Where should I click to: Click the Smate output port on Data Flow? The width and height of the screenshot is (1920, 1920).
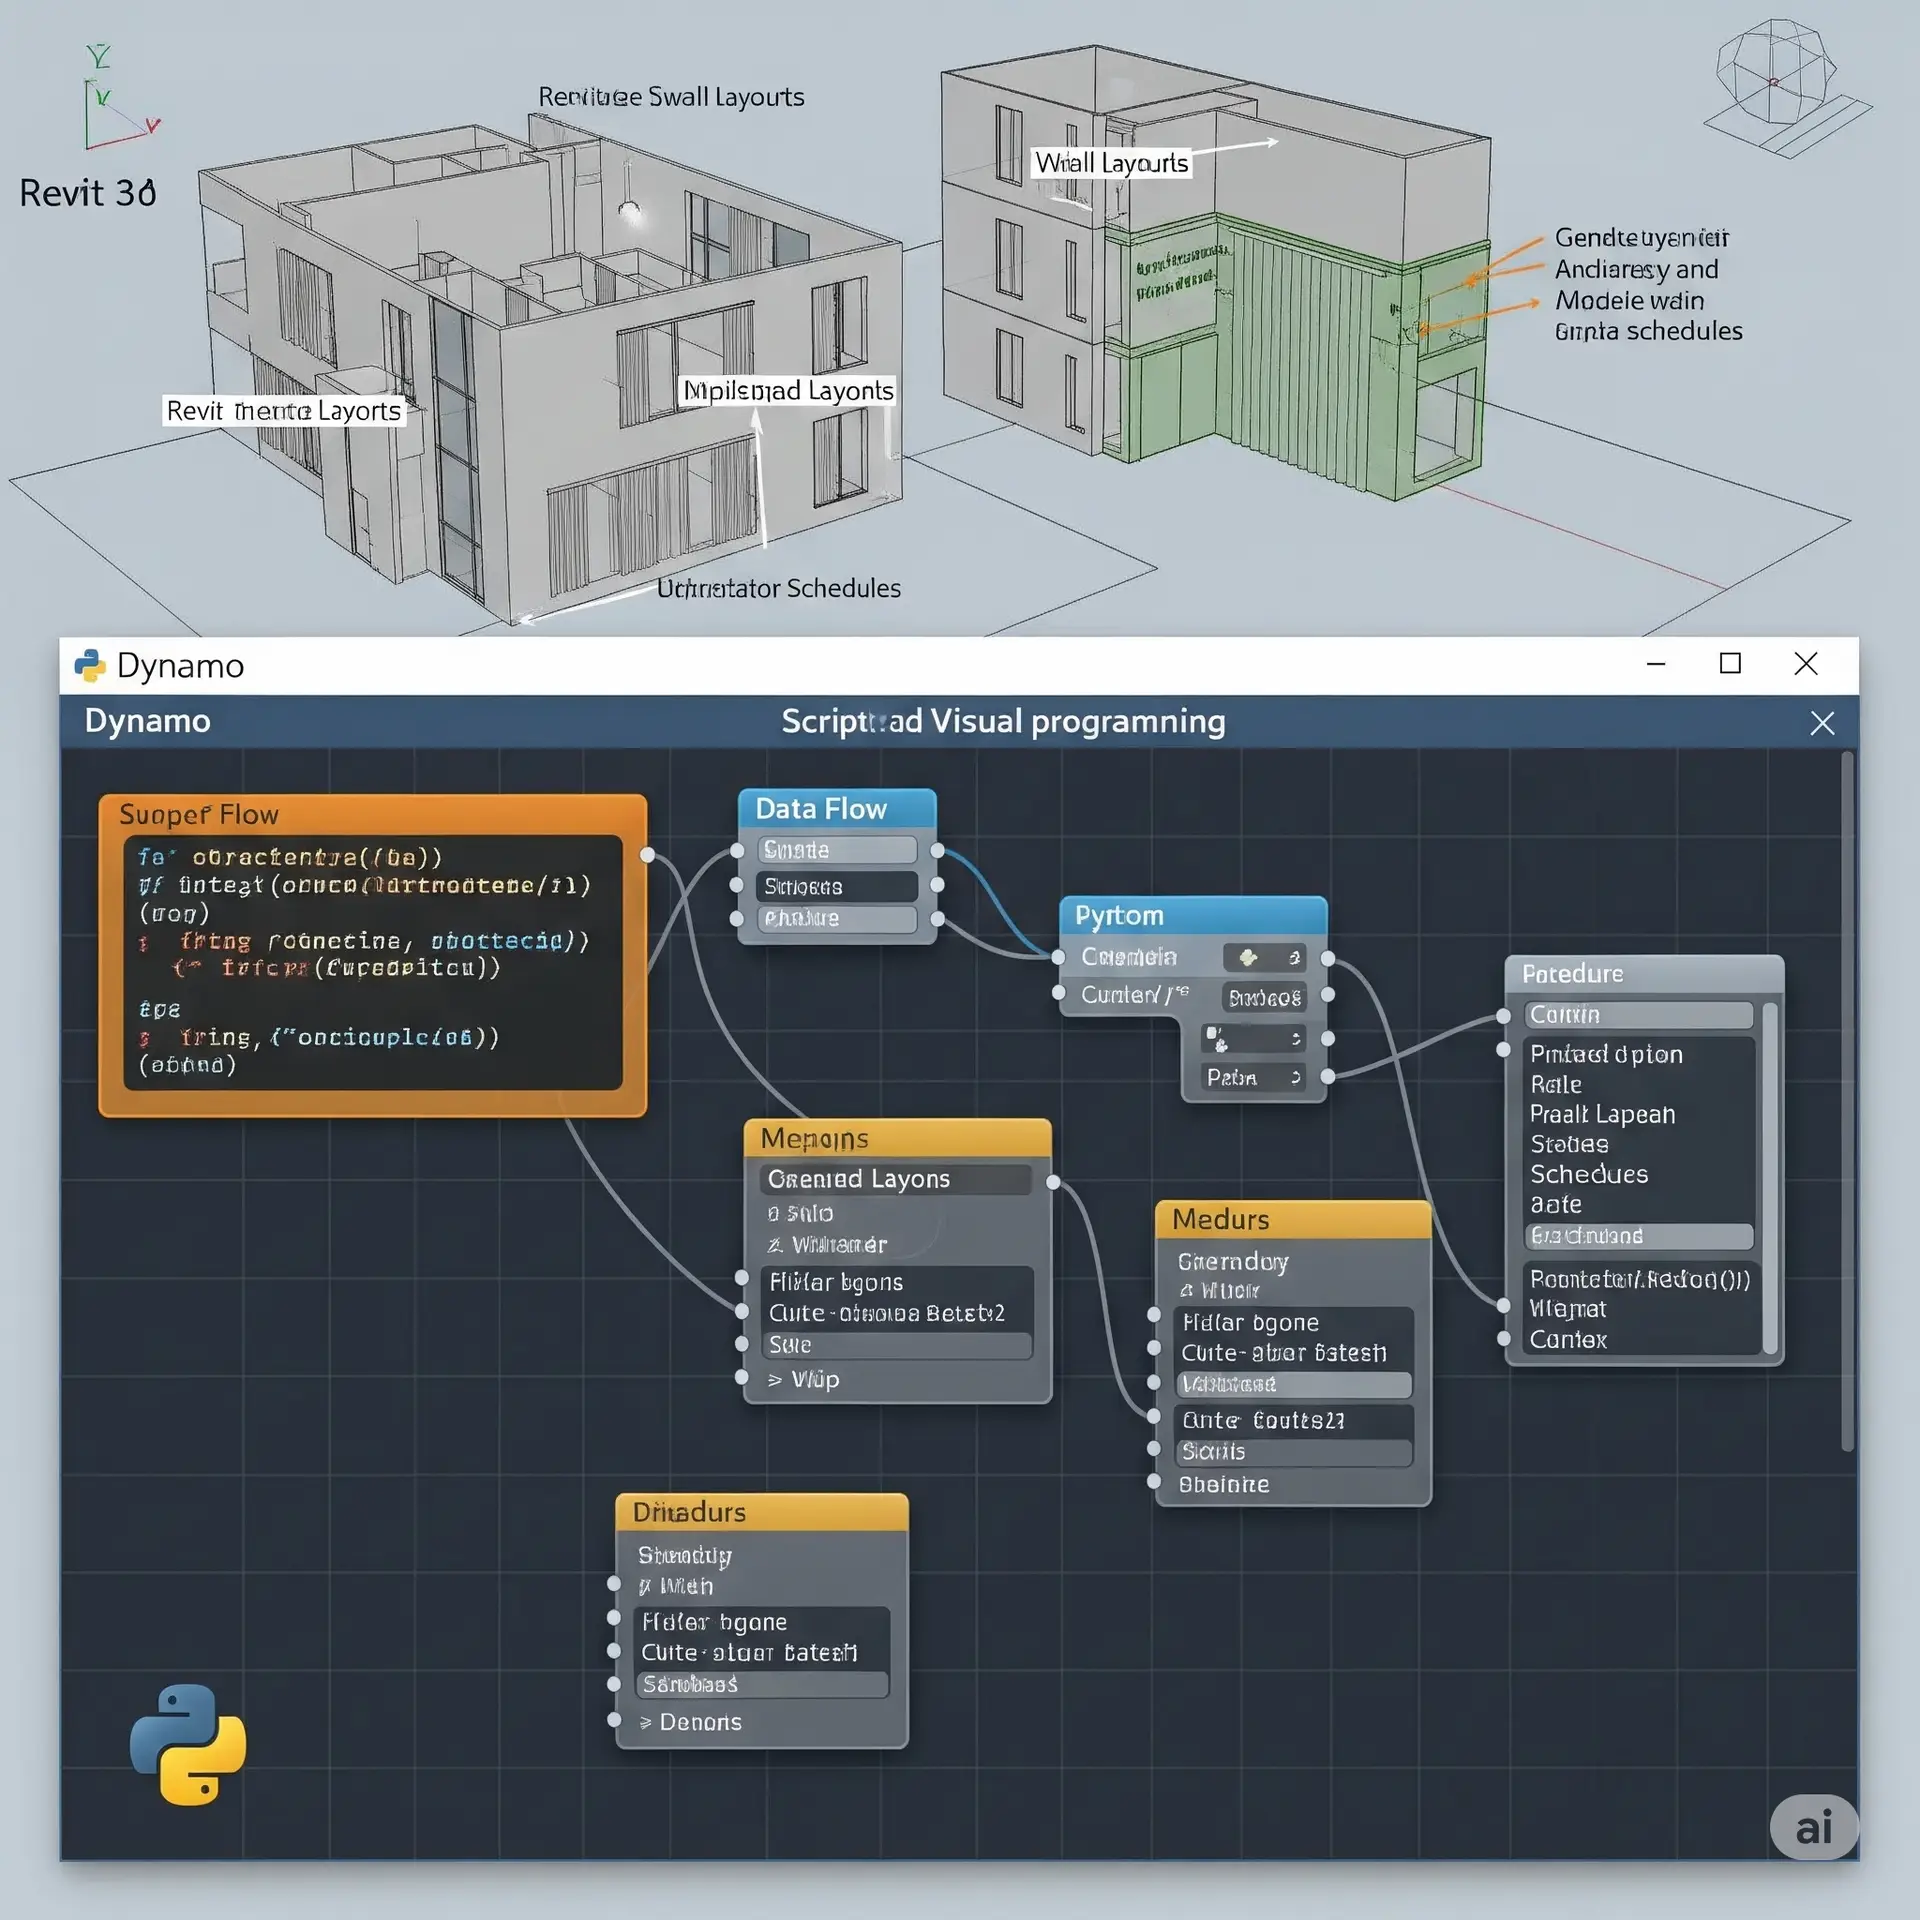(937, 851)
